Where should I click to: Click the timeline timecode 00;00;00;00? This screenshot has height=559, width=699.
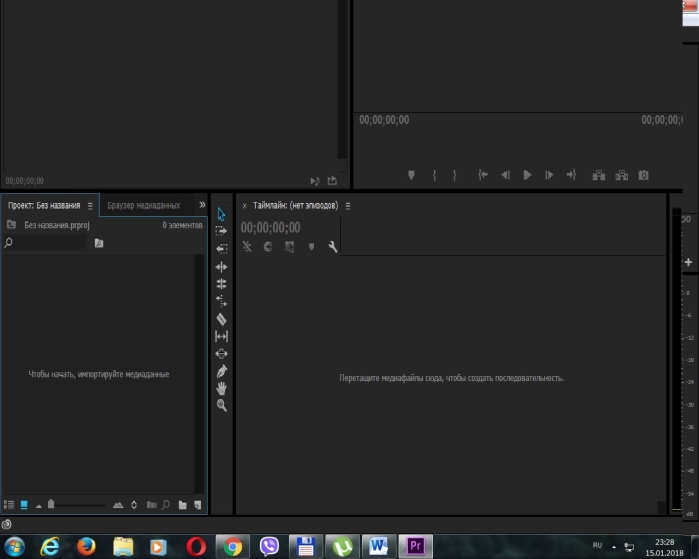[x=271, y=228]
